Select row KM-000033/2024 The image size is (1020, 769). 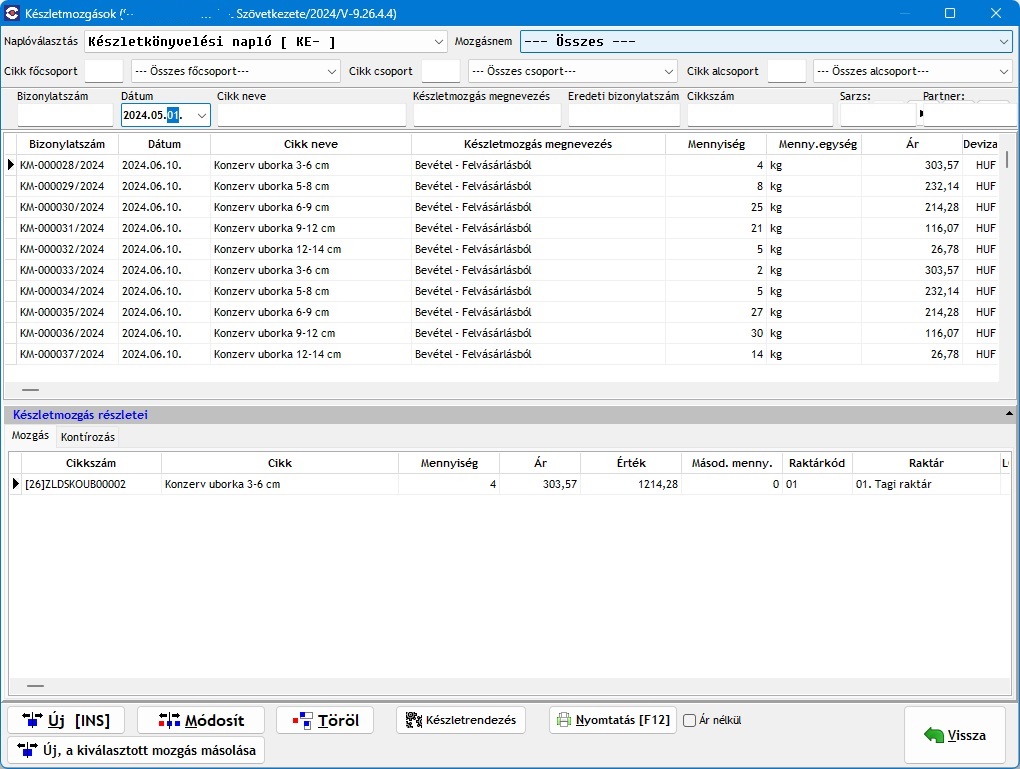pyautogui.click(x=501, y=270)
